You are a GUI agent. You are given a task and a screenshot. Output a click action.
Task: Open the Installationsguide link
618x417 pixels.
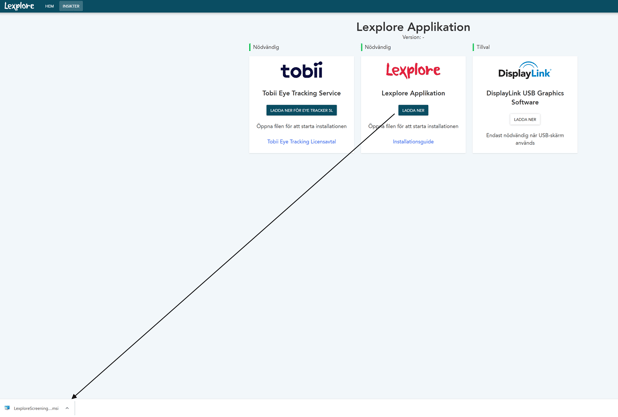(413, 141)
